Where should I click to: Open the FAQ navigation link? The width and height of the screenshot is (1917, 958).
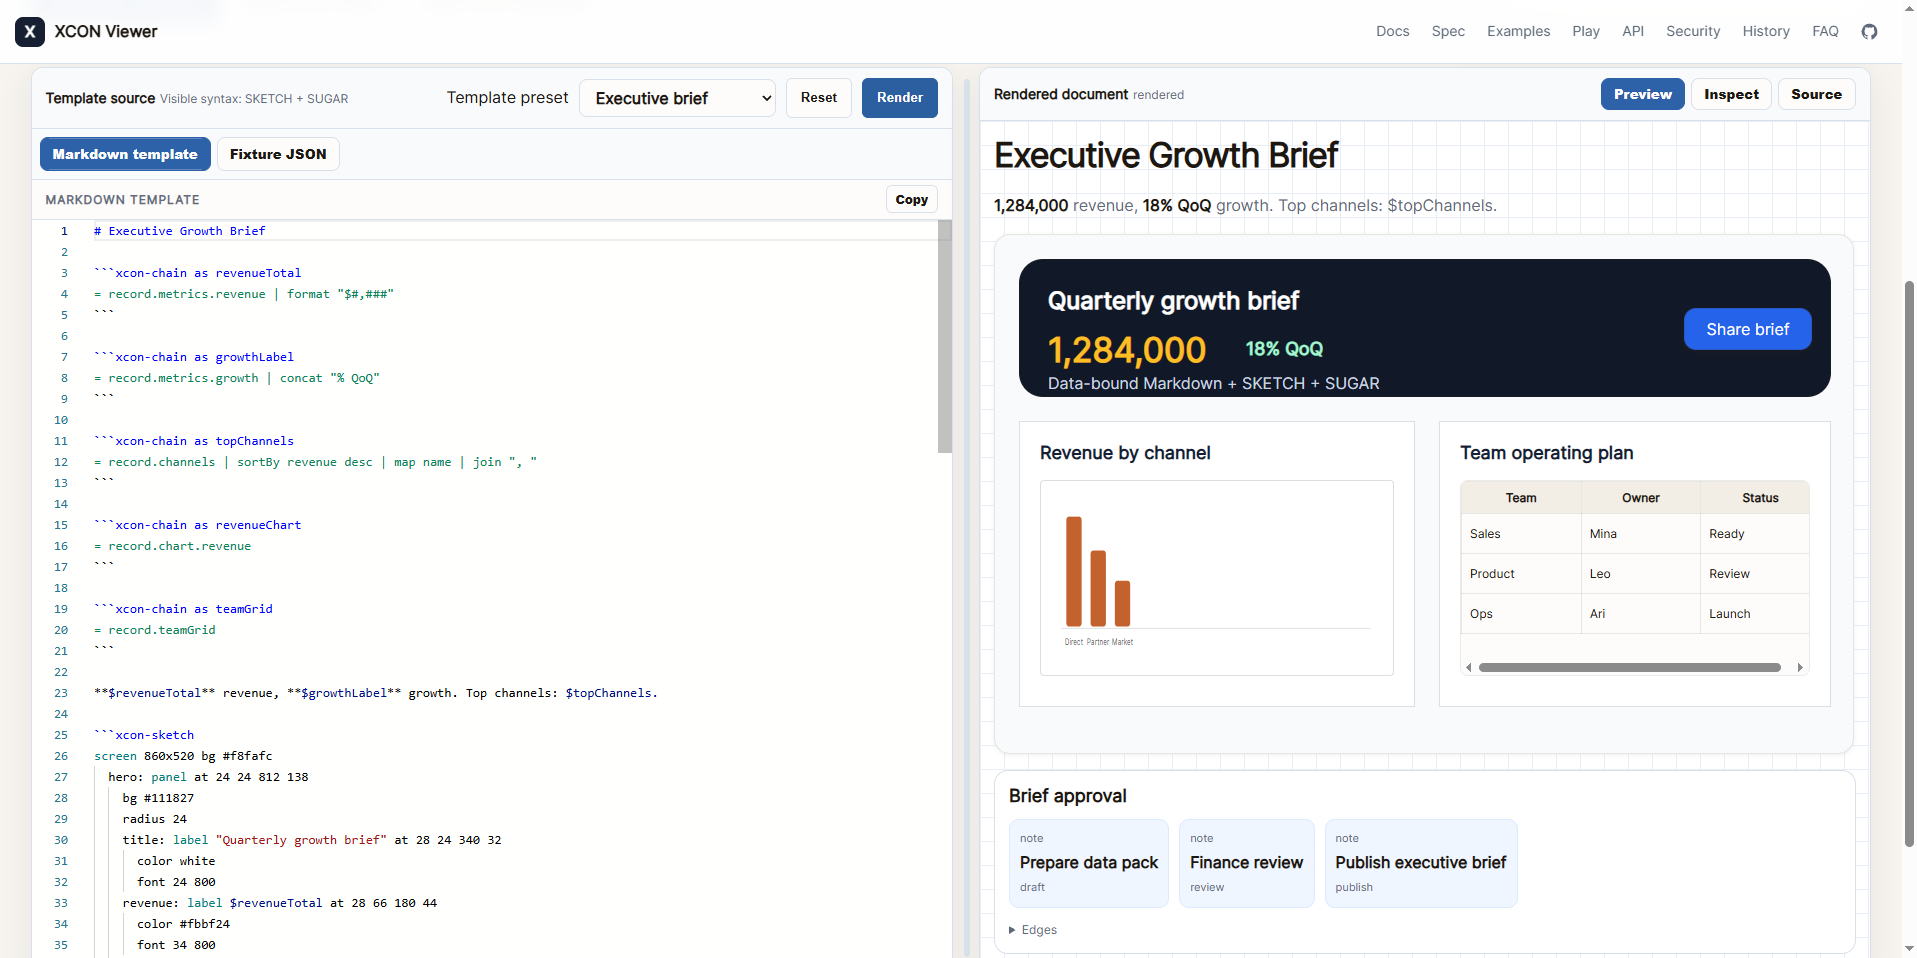[x=1825, y=32]
